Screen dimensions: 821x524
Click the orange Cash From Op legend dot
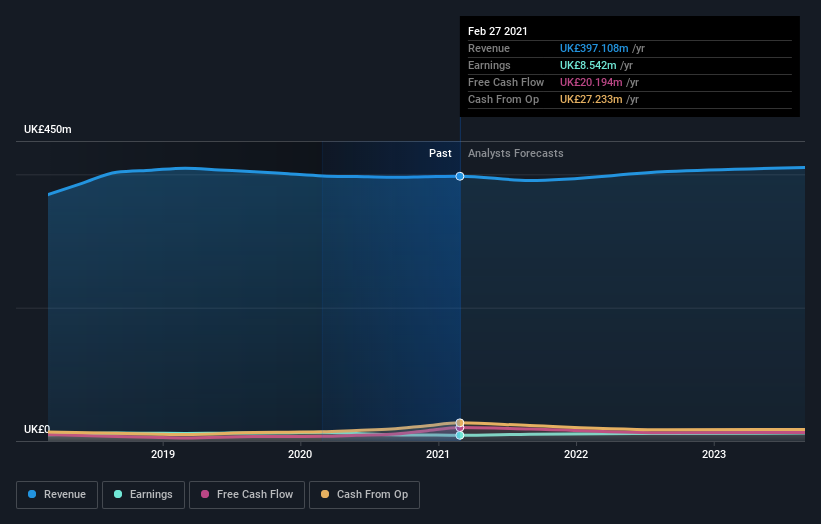tap(325, 494)
